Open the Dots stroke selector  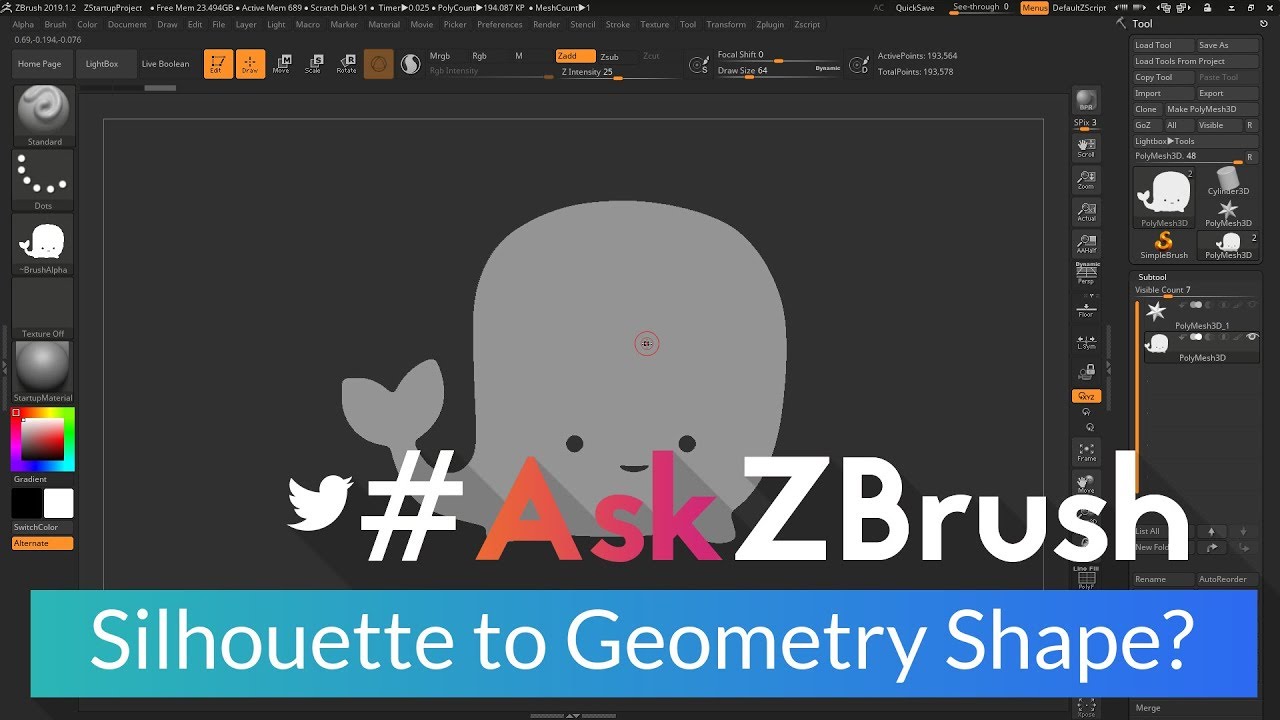pos(44,180)
